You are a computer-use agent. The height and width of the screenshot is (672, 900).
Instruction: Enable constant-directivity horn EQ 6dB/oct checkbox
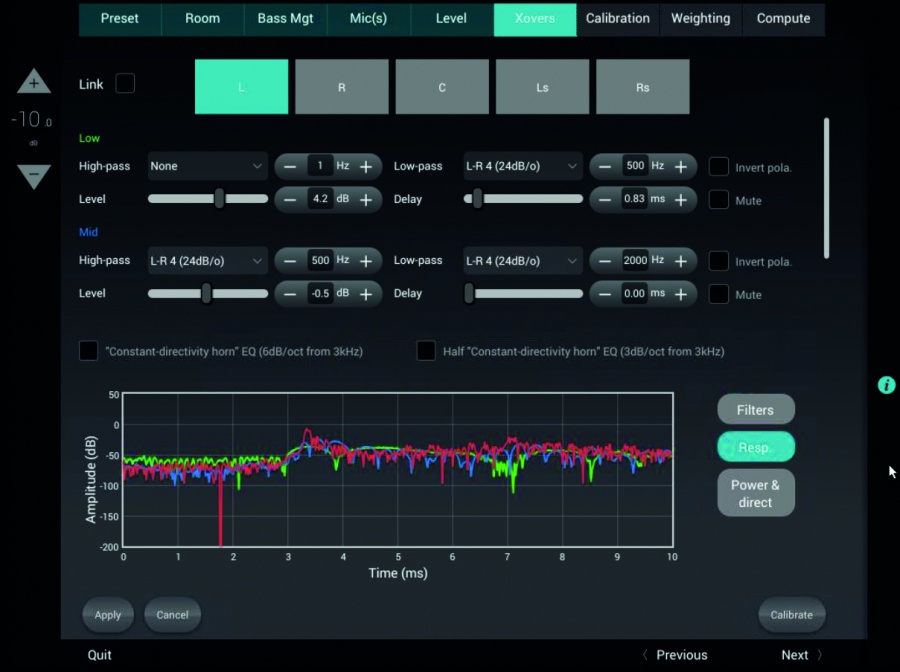pyautogui.click(x=89, y=351)
